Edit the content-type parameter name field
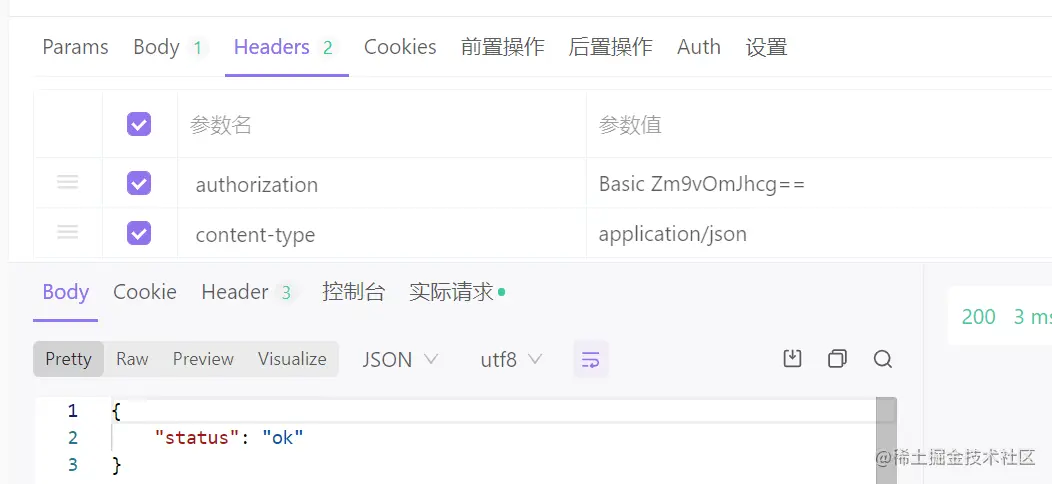Screen dimensions: 1052x484 (x=382, y=233)
